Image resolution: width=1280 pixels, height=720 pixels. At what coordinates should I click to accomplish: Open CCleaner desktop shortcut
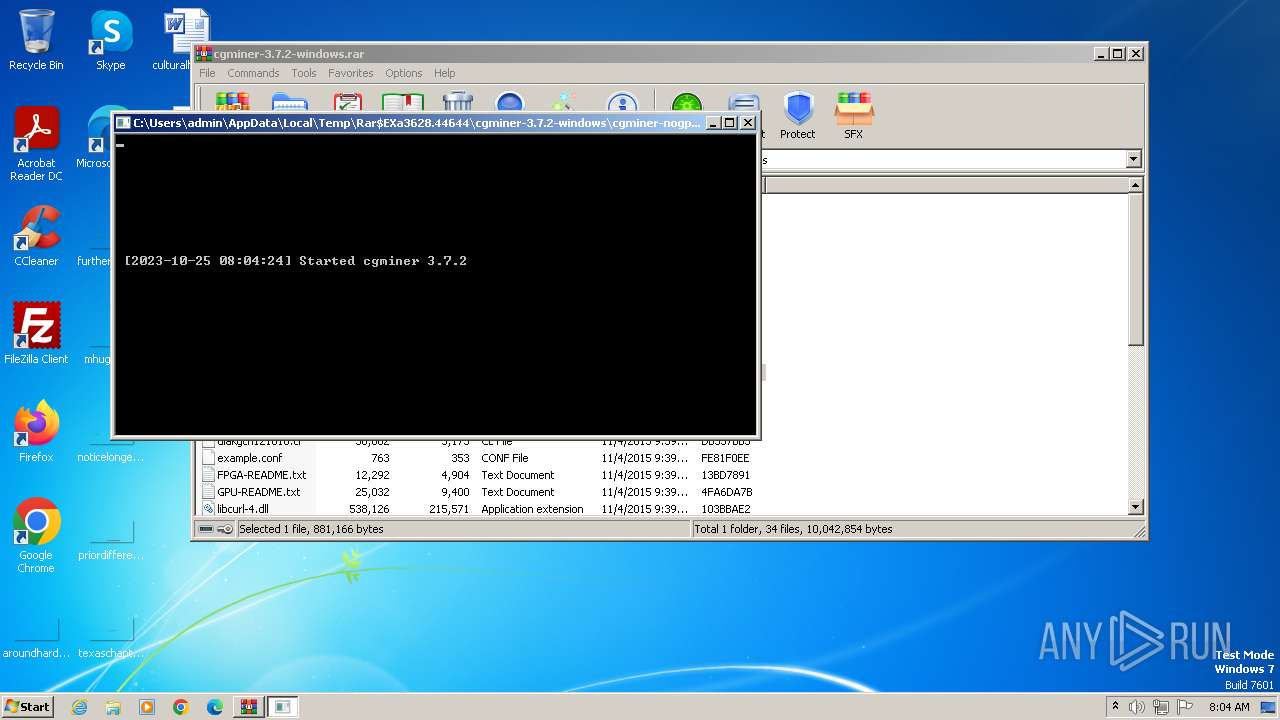pos(36,236)
